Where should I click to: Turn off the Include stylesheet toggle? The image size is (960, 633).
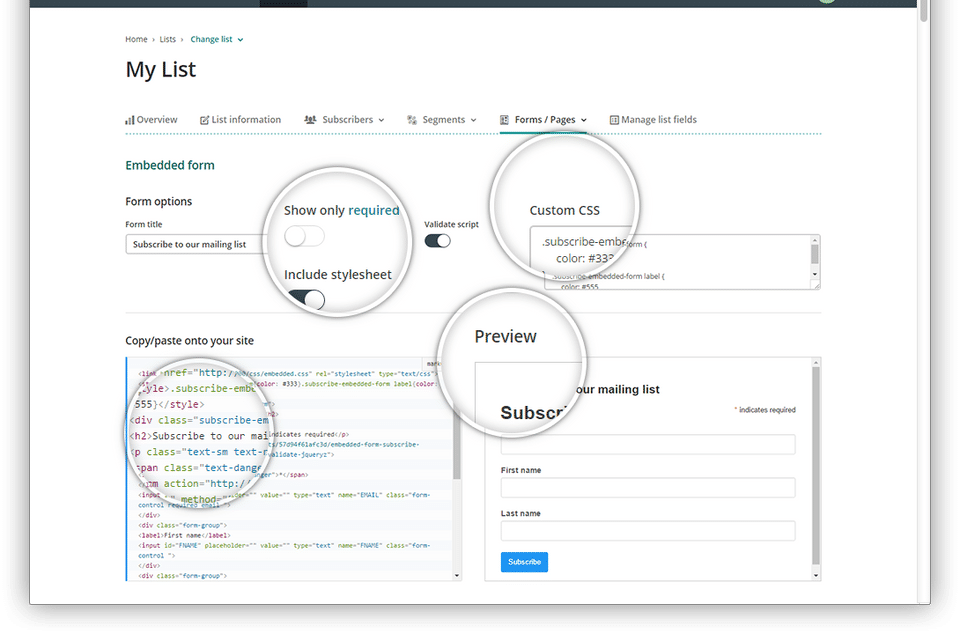[x=306, y=299]
